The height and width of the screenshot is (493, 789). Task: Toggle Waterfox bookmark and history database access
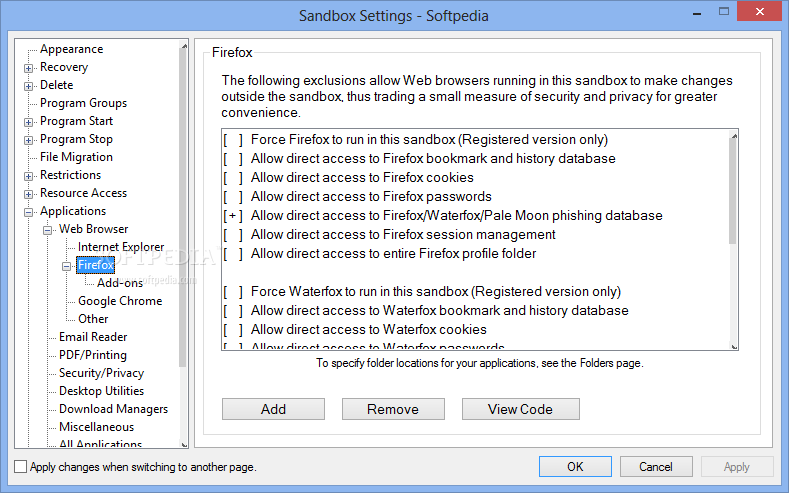click(233, 311)
